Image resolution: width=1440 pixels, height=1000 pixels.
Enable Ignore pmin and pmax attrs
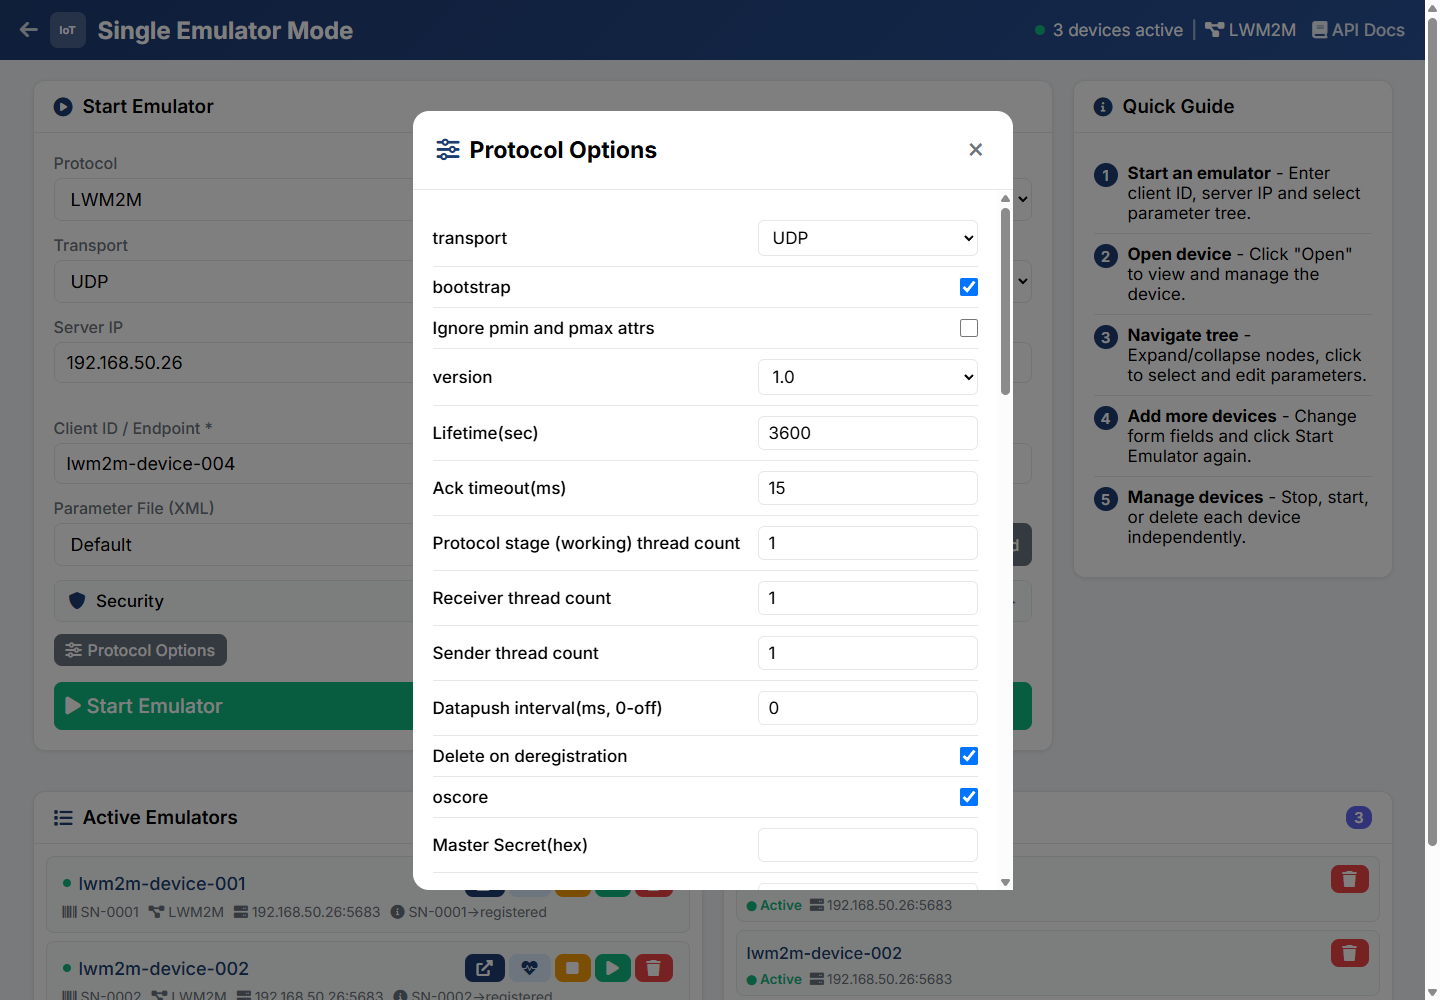(x=969, y=328)
